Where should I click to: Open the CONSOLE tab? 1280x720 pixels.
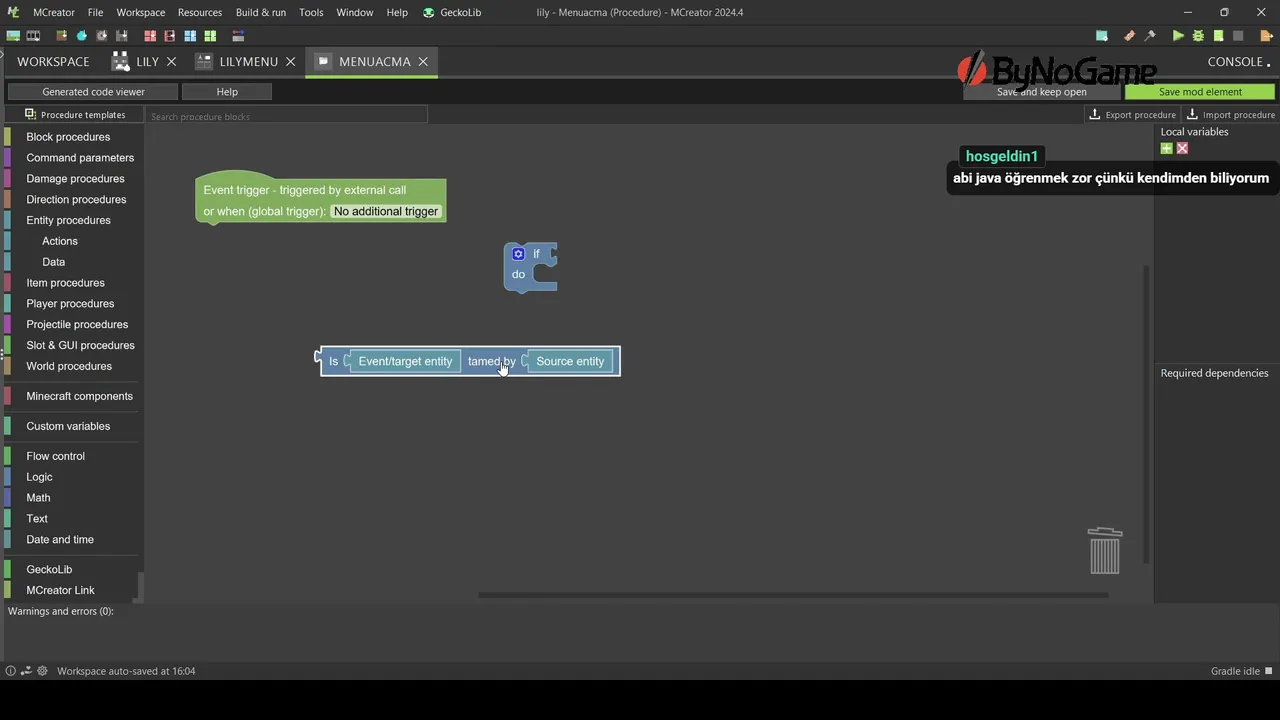pyautogui.click(x=1235, y=61)
